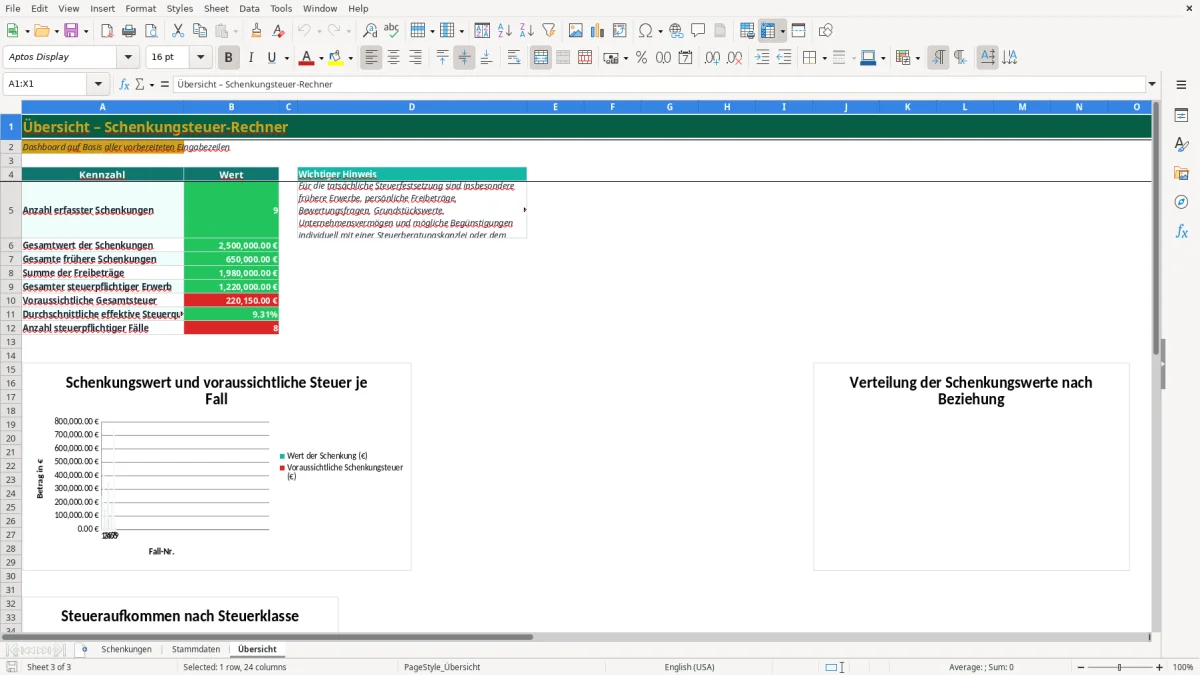1200x675 pixels.
Task: Click the zoom slider in status bar
Action: (1119, 667)
